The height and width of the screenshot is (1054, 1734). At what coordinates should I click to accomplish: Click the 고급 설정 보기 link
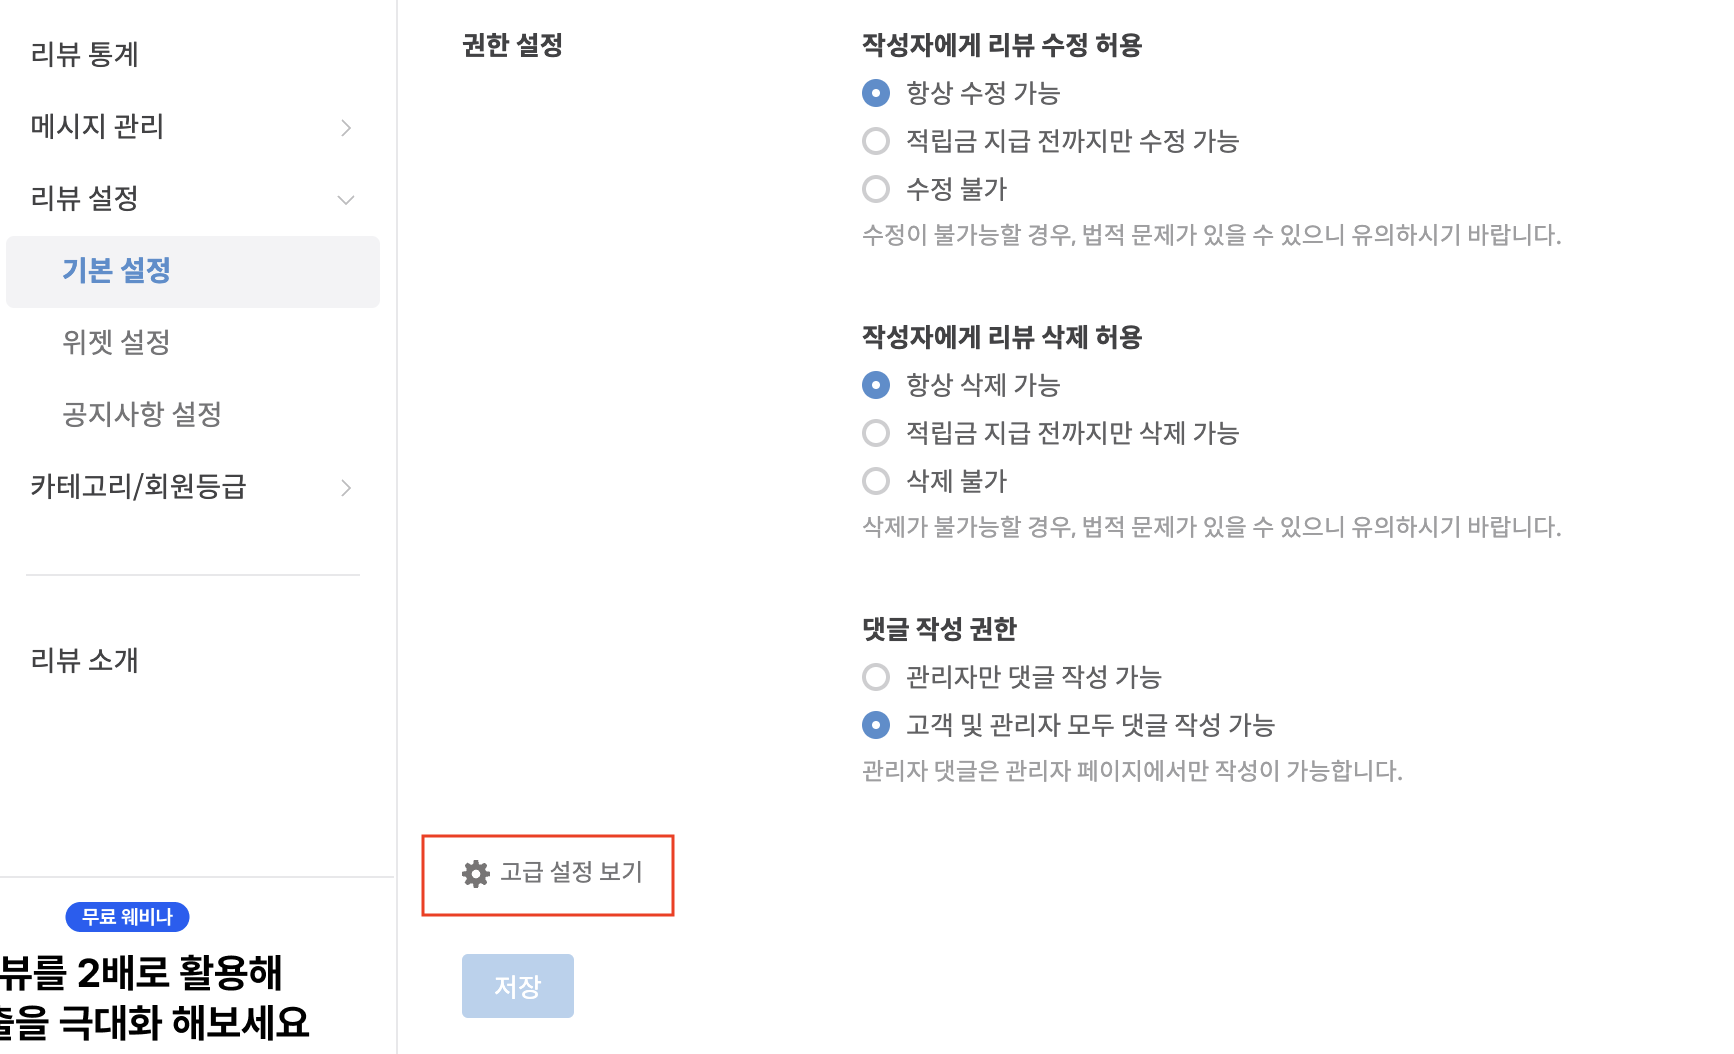571,872
